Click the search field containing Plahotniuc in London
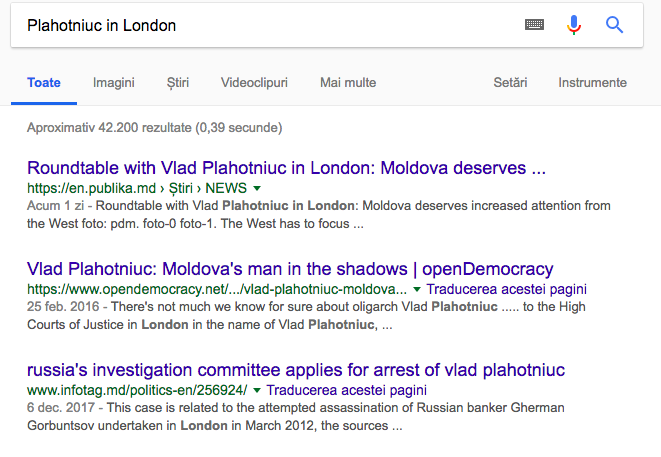 tap(270, 25)
